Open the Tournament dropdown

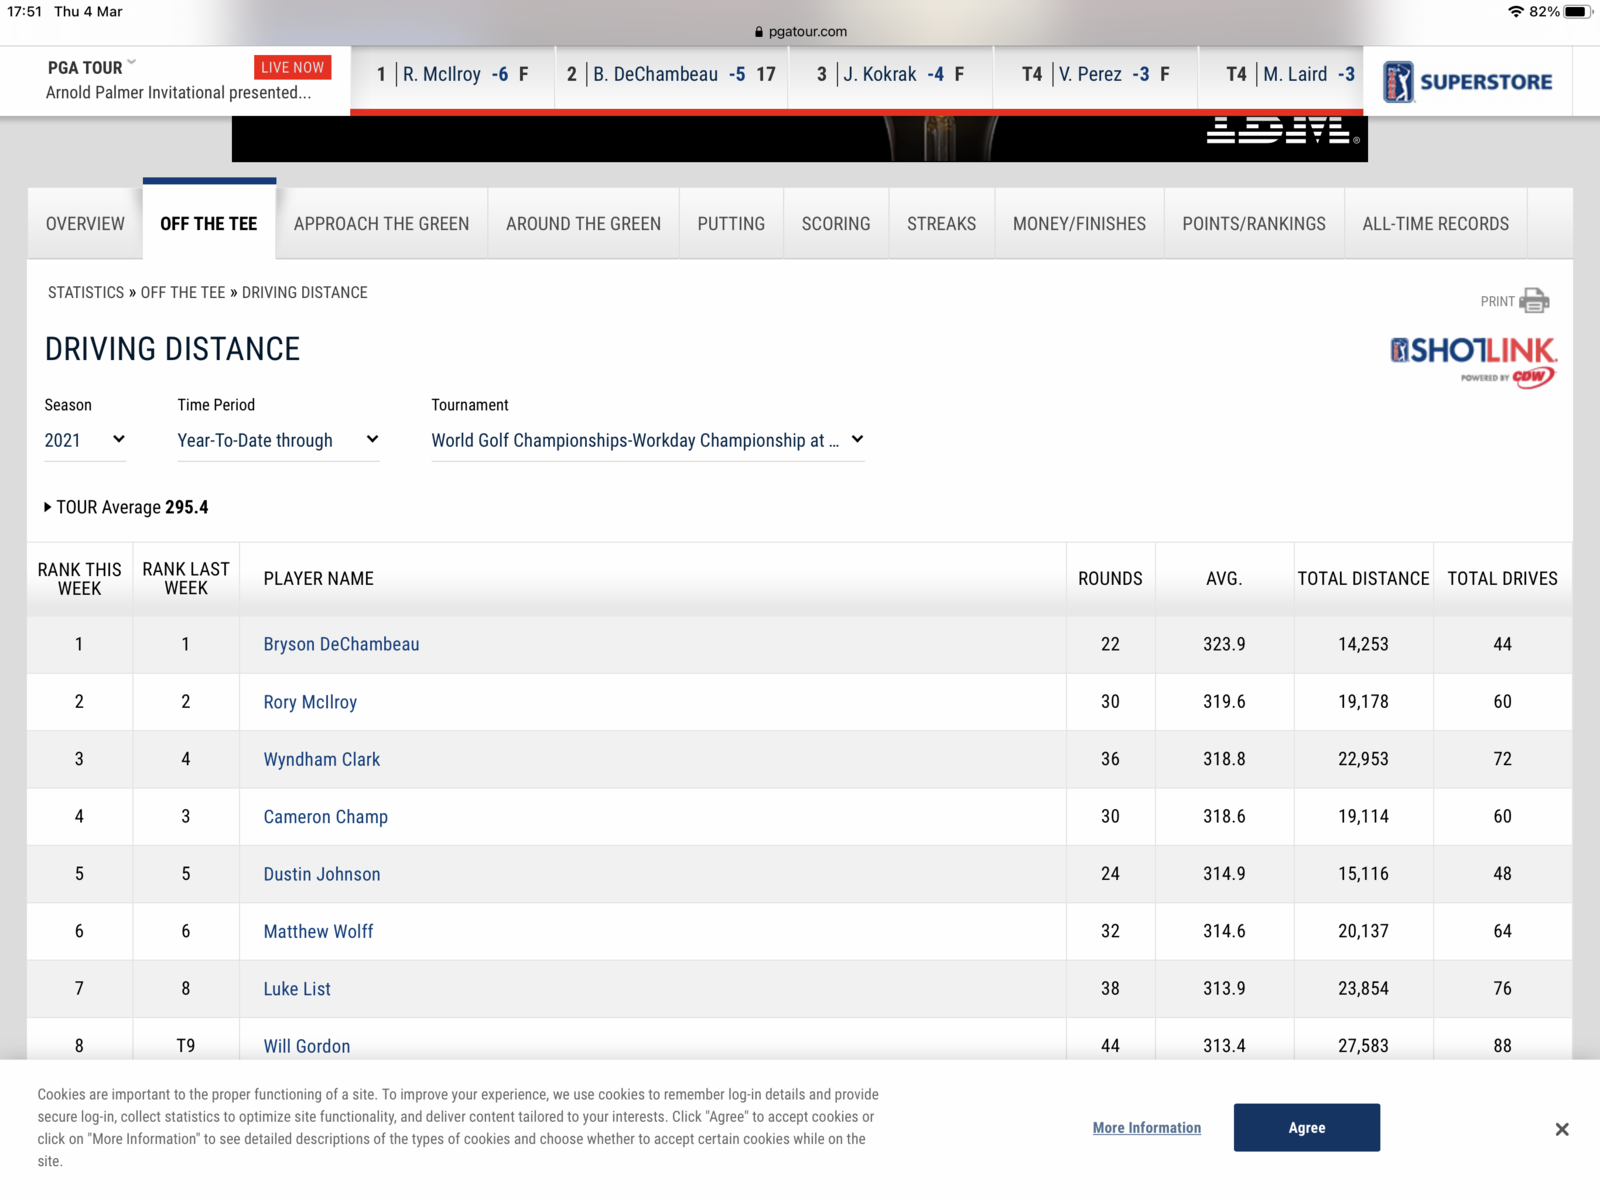point(648,440)
